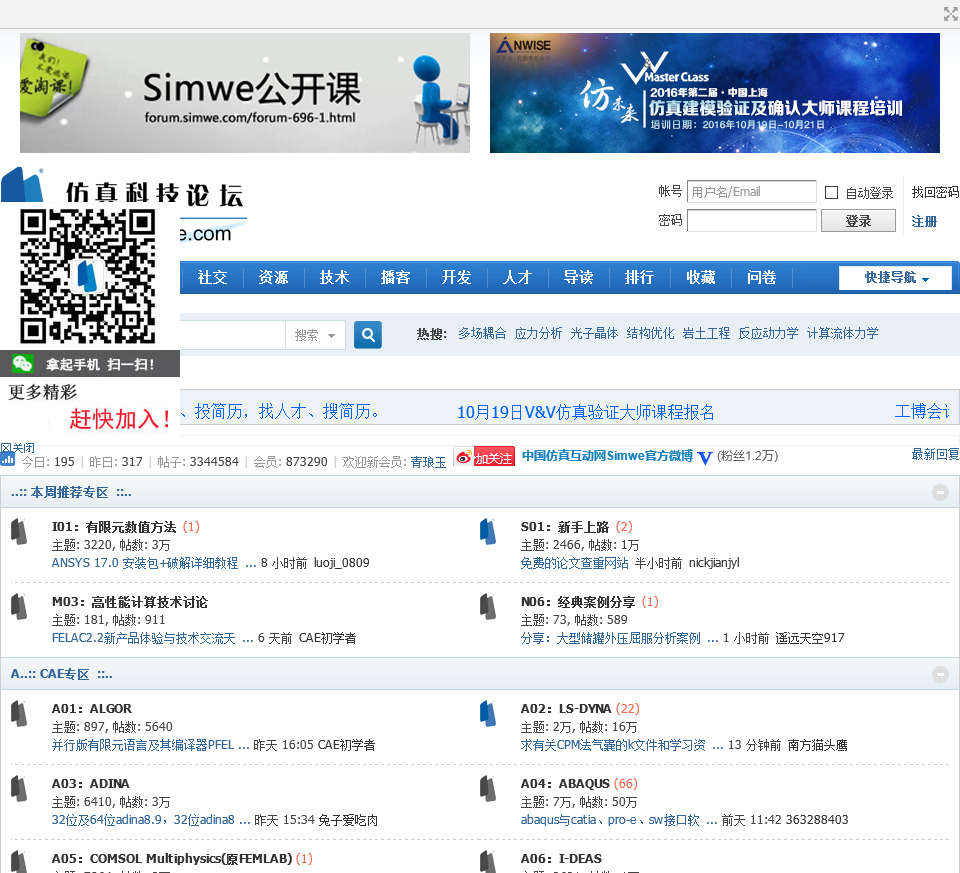Open 10月19日V&V仿真验证大师课程报名 announcement
960x873 pixels.
[586, 412]
